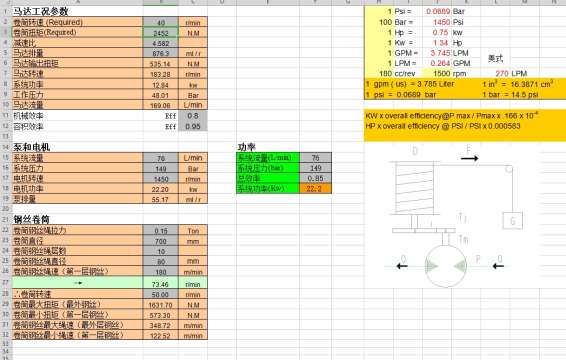Select the KW x overall efficiency formula note
This screenshot has width=566, height=360.
452,116
